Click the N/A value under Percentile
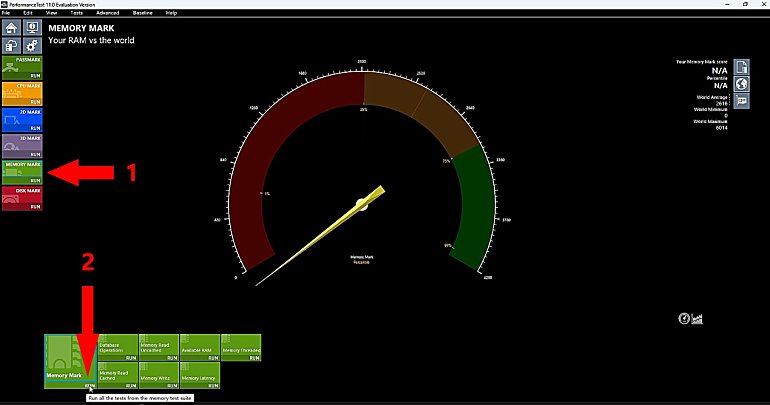The height and width of the screenshot is (405, 770). [720, 85]
